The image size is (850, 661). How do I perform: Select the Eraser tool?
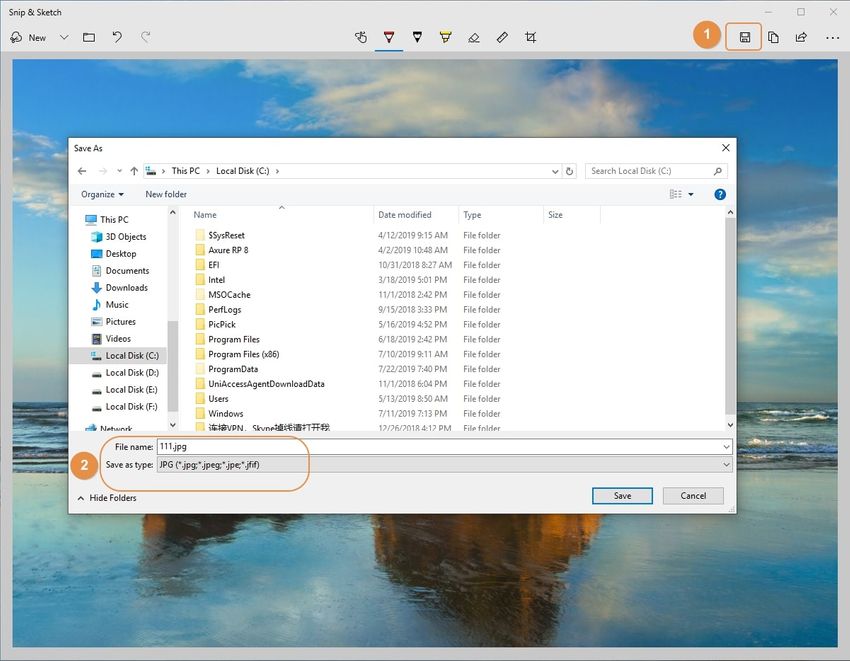[x=473, y=37]
